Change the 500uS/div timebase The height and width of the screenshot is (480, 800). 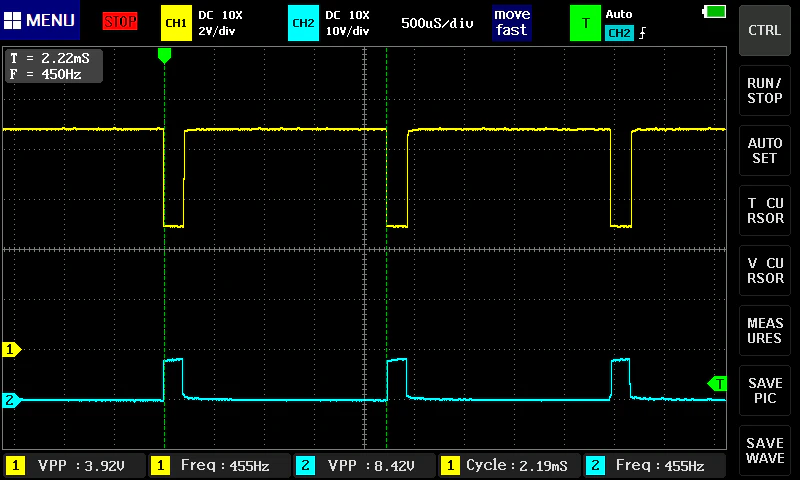coord(437,23)
